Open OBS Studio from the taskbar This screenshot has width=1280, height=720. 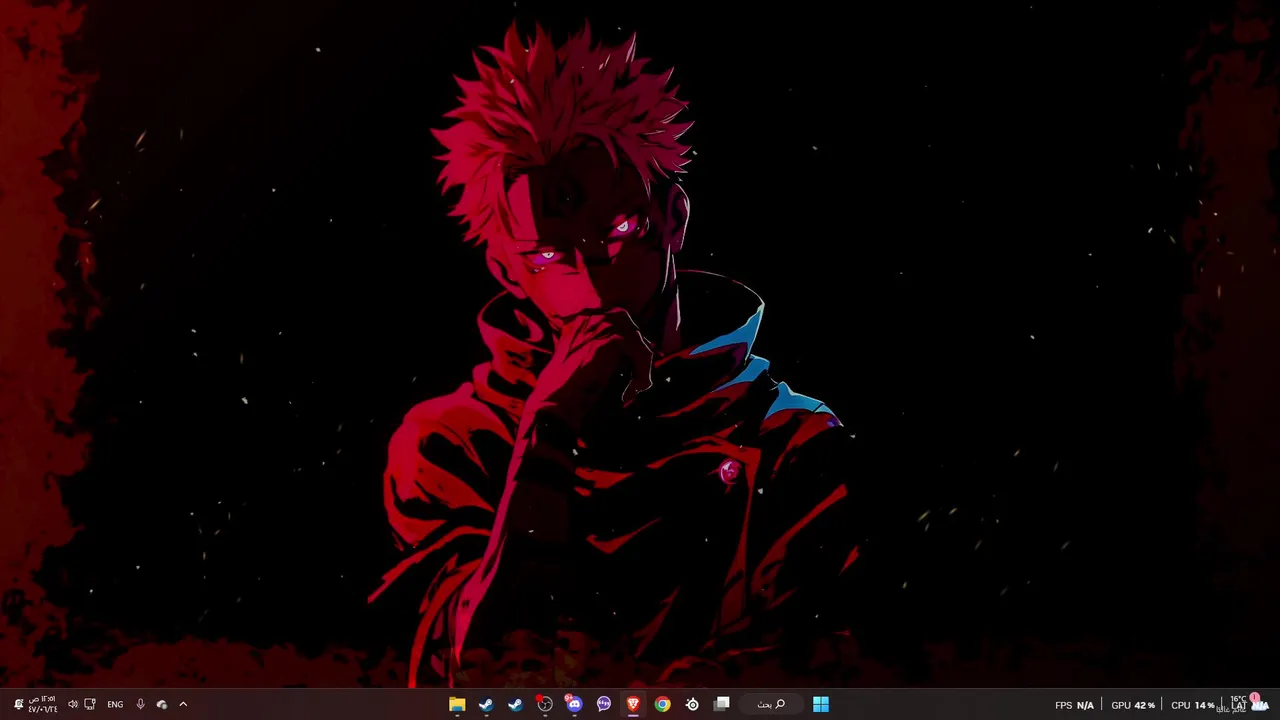(x=545, y=704)
